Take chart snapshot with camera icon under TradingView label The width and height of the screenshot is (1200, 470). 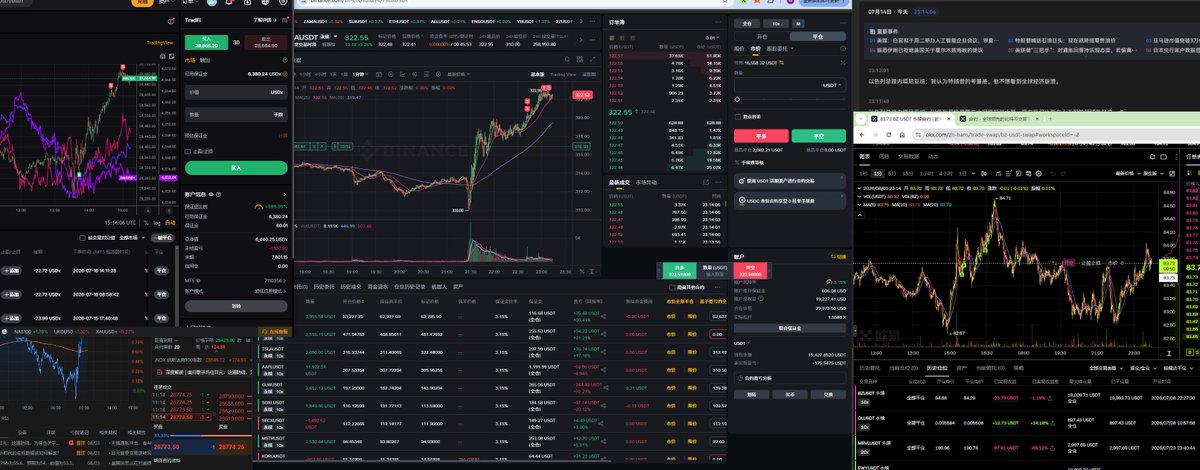point(162,56)
